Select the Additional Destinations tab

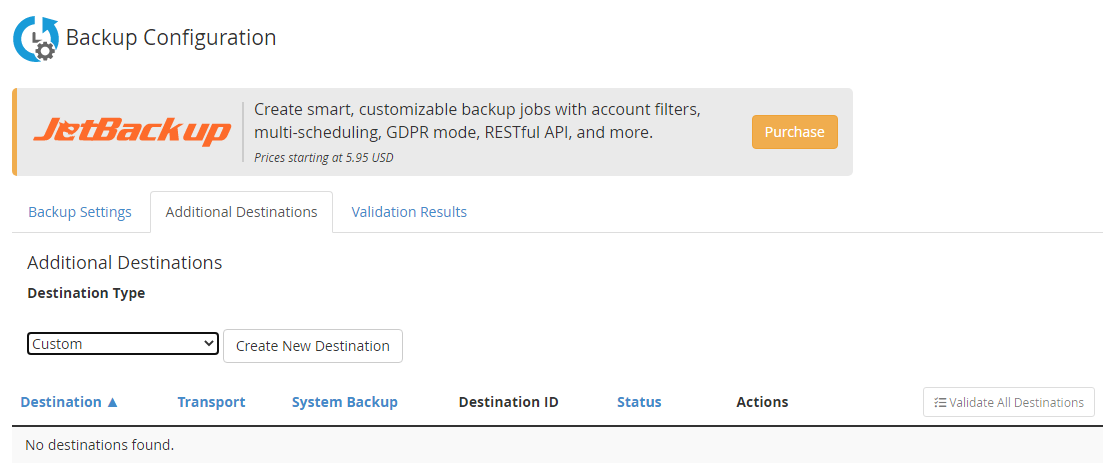241,212
